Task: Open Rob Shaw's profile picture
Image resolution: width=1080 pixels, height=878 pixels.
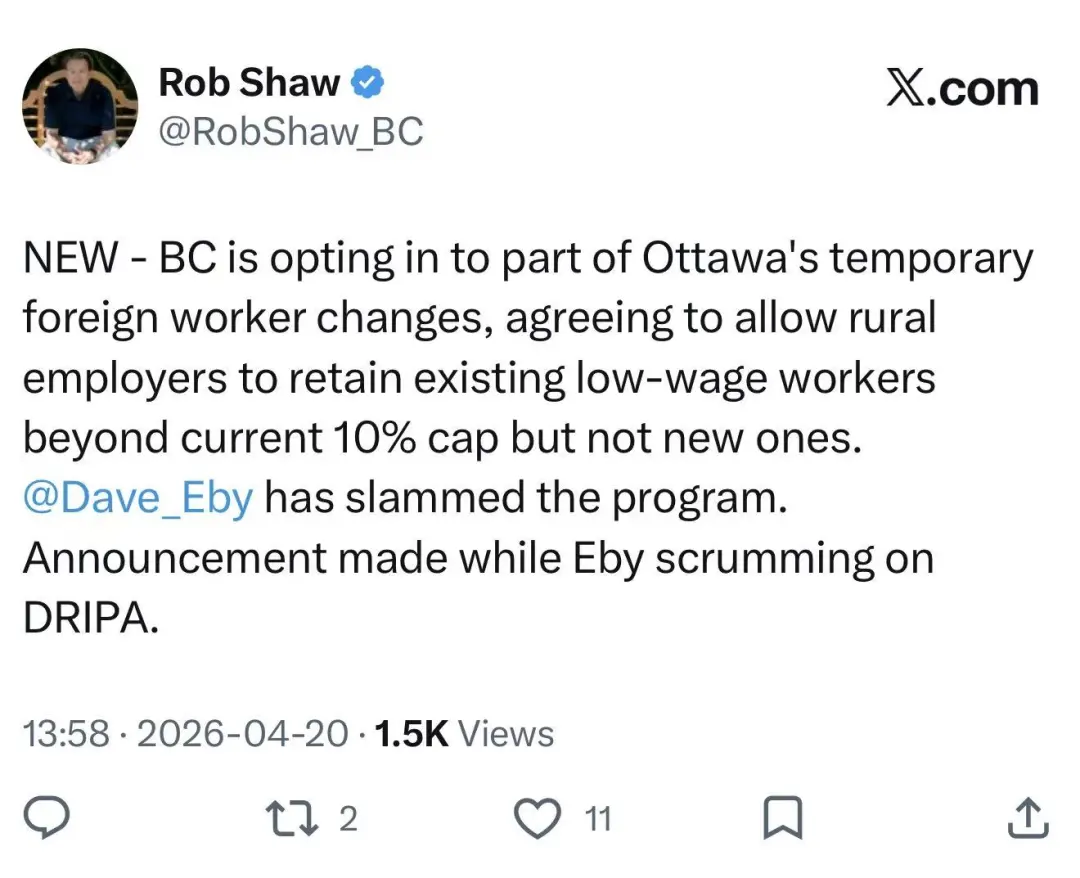Action: (x=80, y=106)
